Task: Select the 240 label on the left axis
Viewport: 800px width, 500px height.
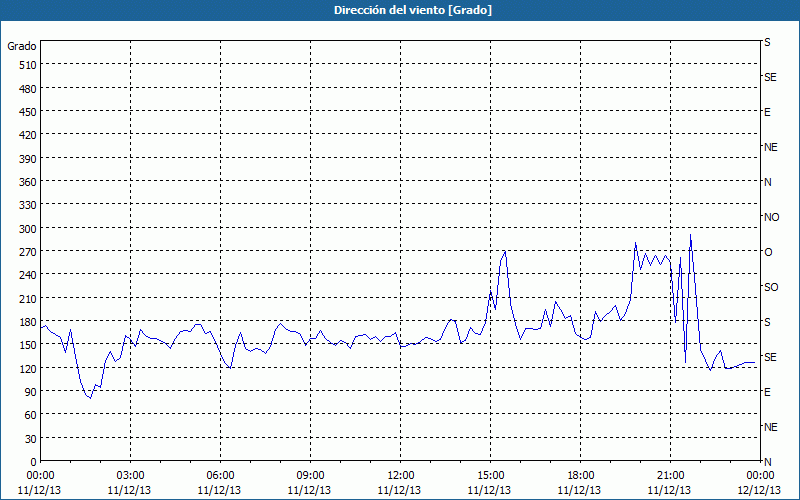Action: pos(28,275)
